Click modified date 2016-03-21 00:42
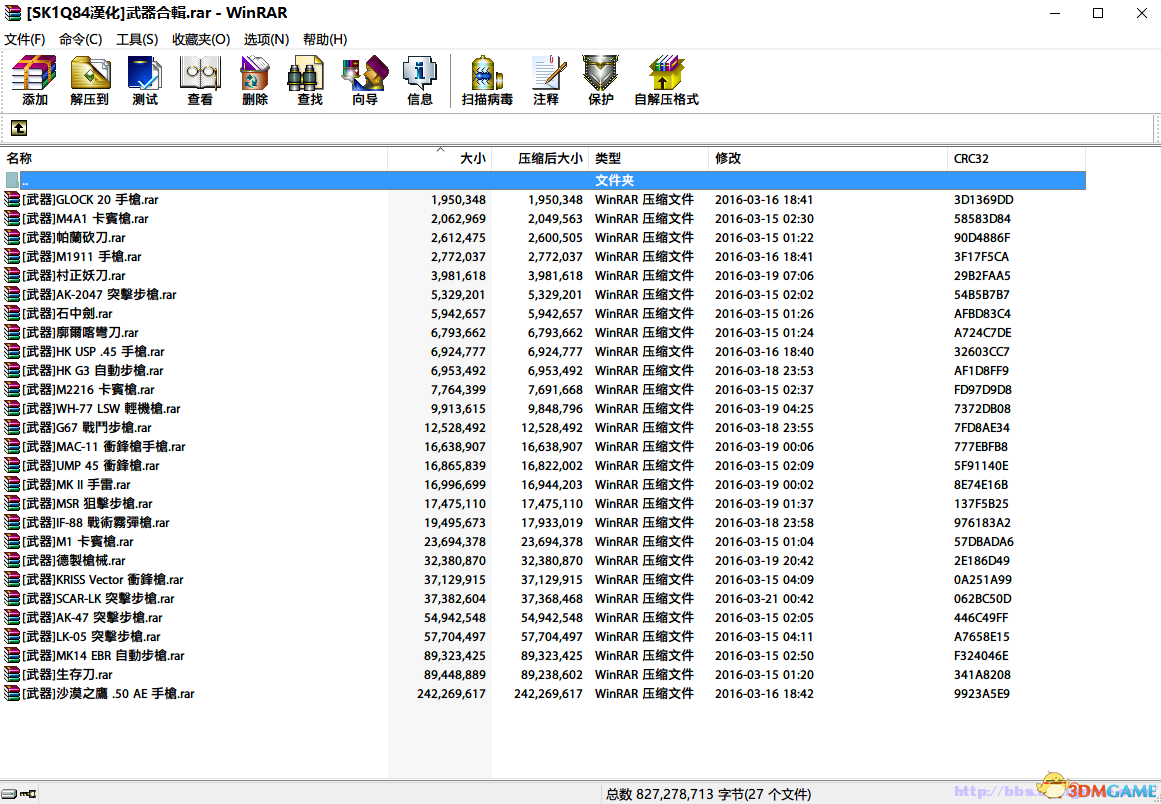The width and height of the screenshot is (1161, 804). point(764,599)
